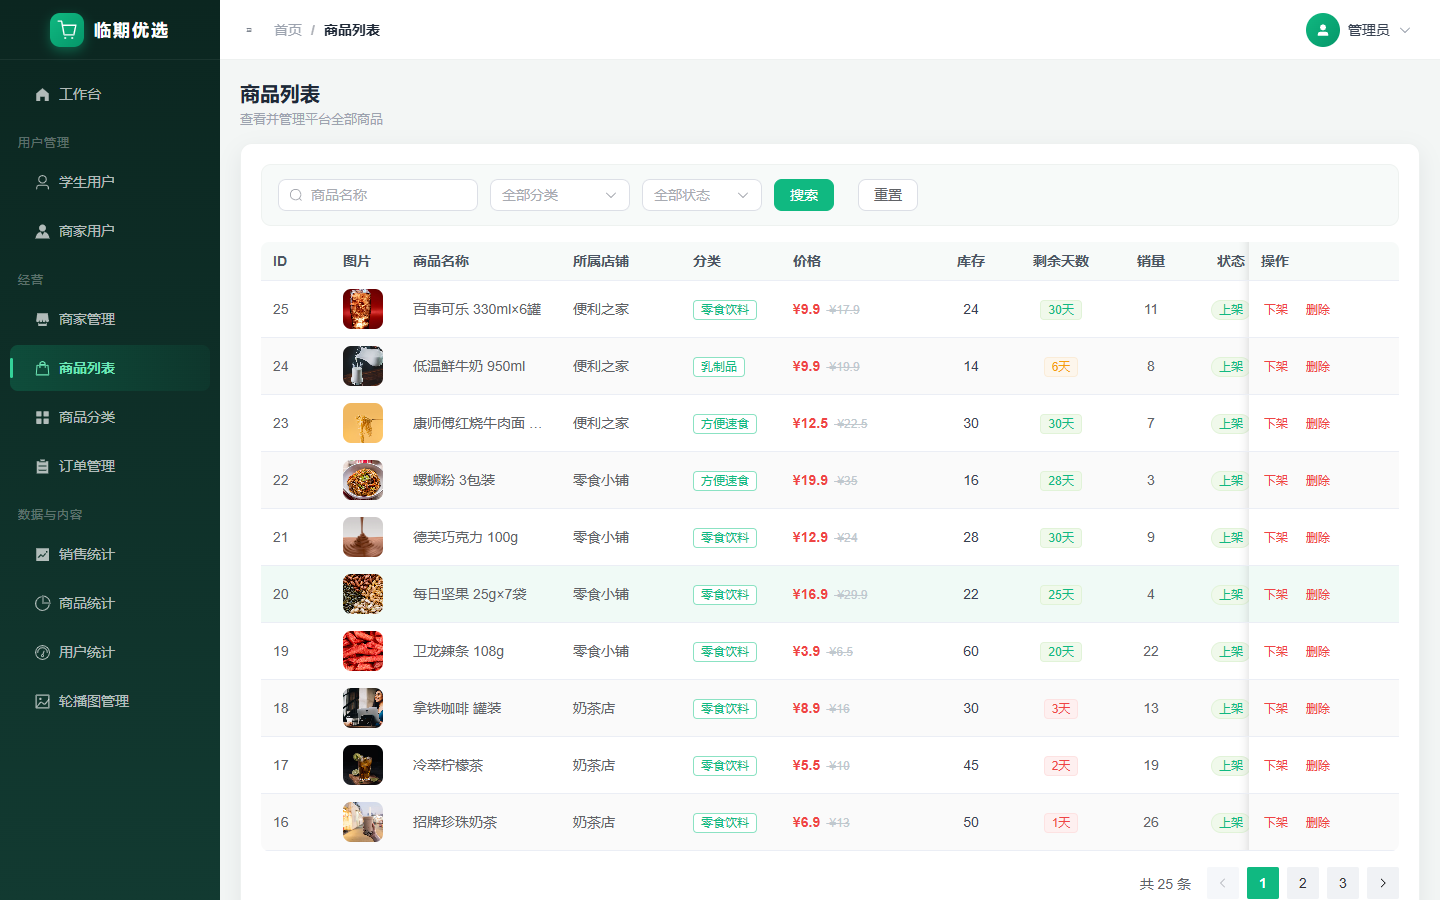Screen dimensions: 1440x900
Task: Click the 2天 remaining days tag
Action: coord(1061,766)
